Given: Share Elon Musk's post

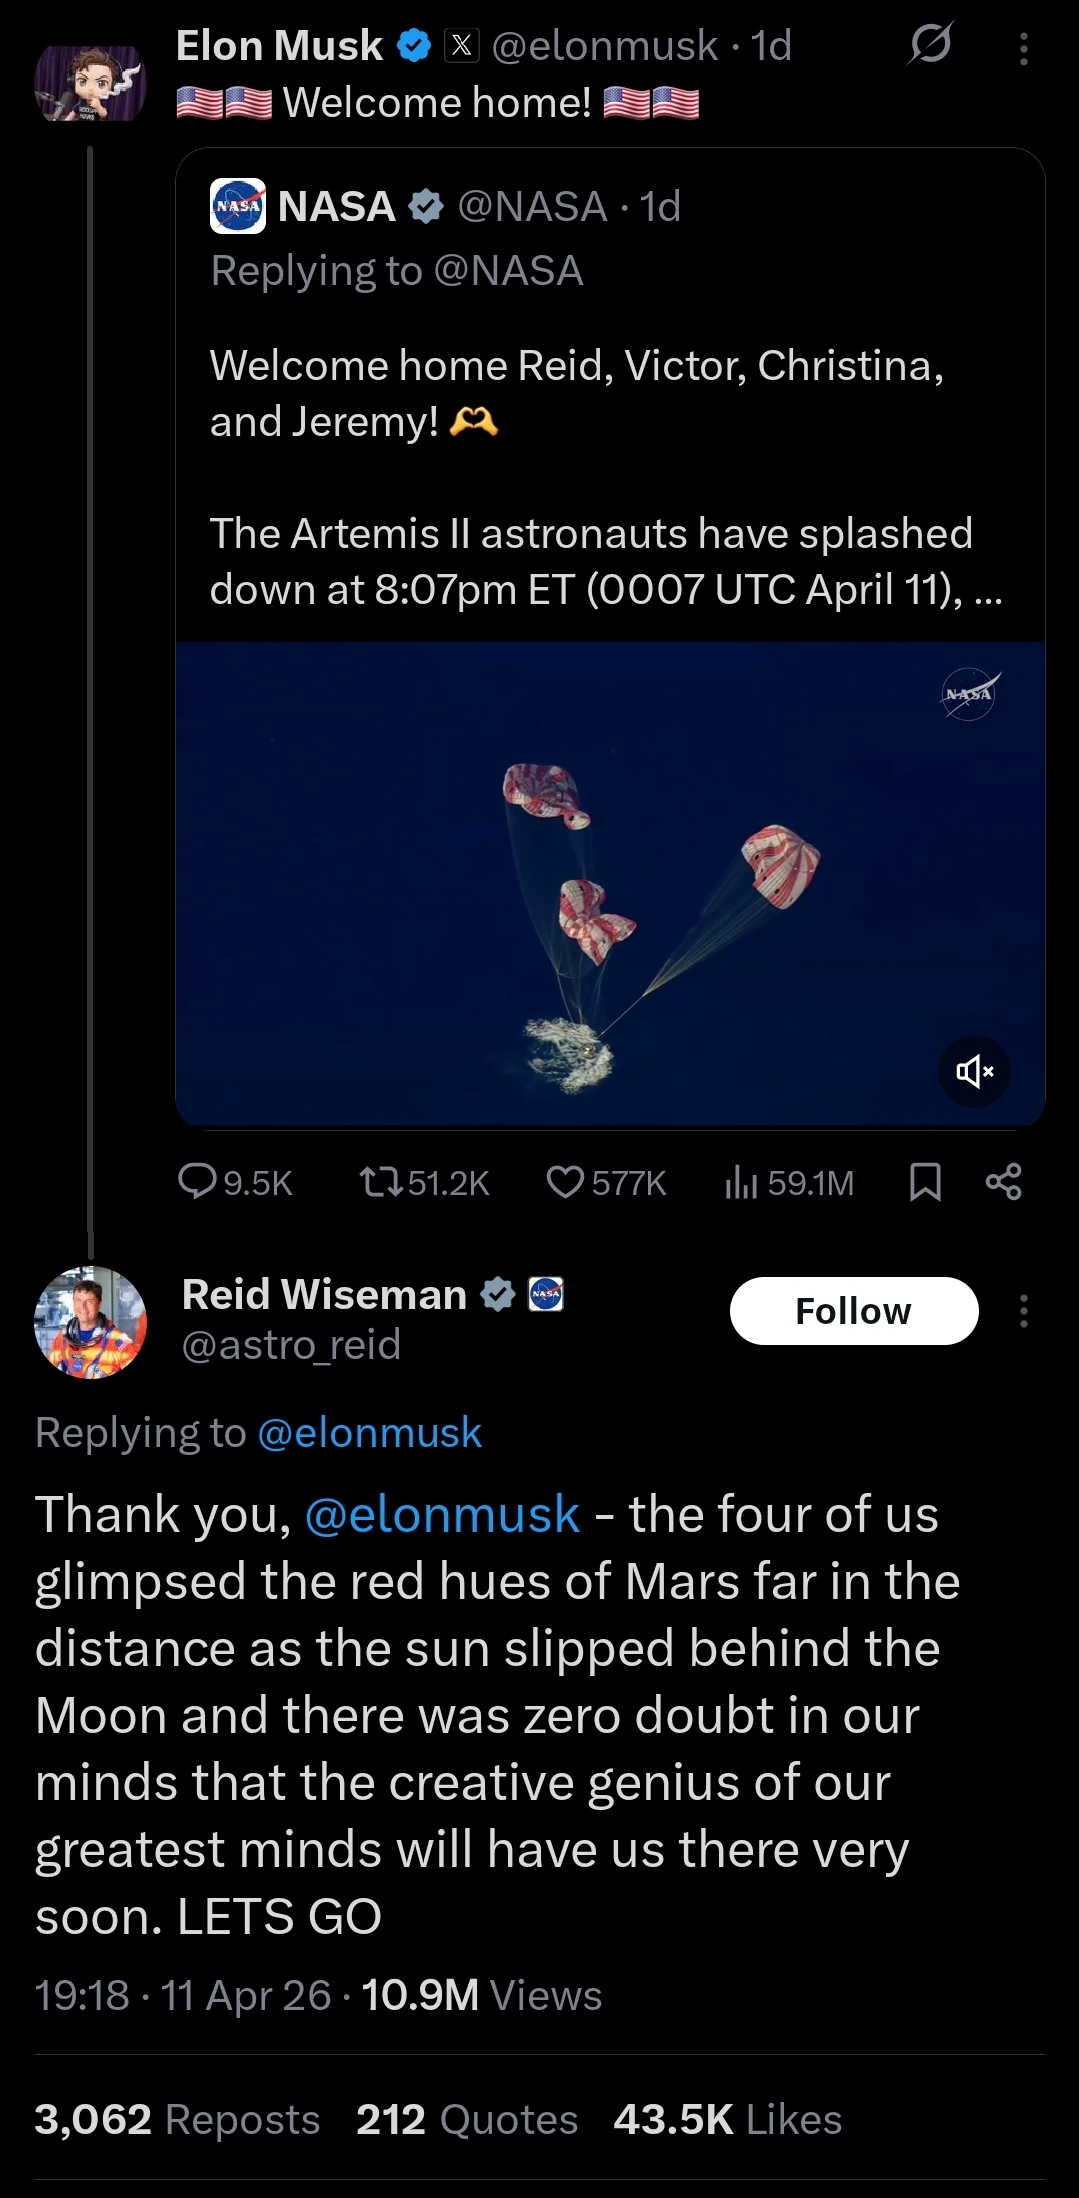Looking at the screenshot, I should (x=1003, y=1183).
